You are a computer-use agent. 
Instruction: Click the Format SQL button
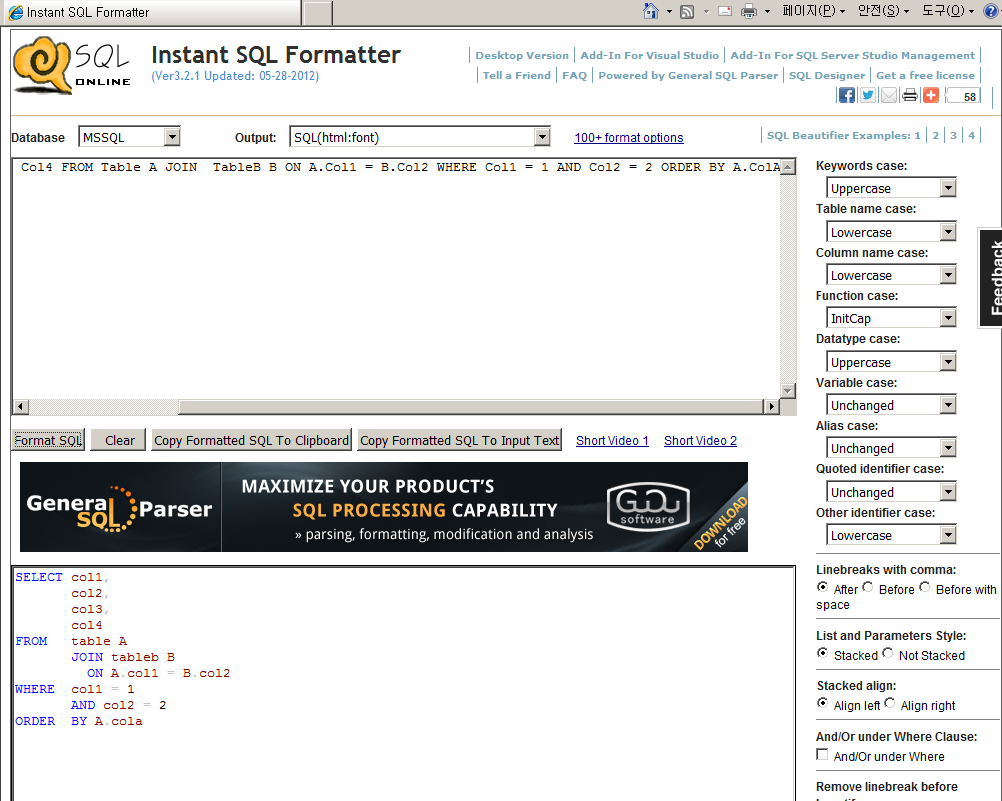coord(48,440)
